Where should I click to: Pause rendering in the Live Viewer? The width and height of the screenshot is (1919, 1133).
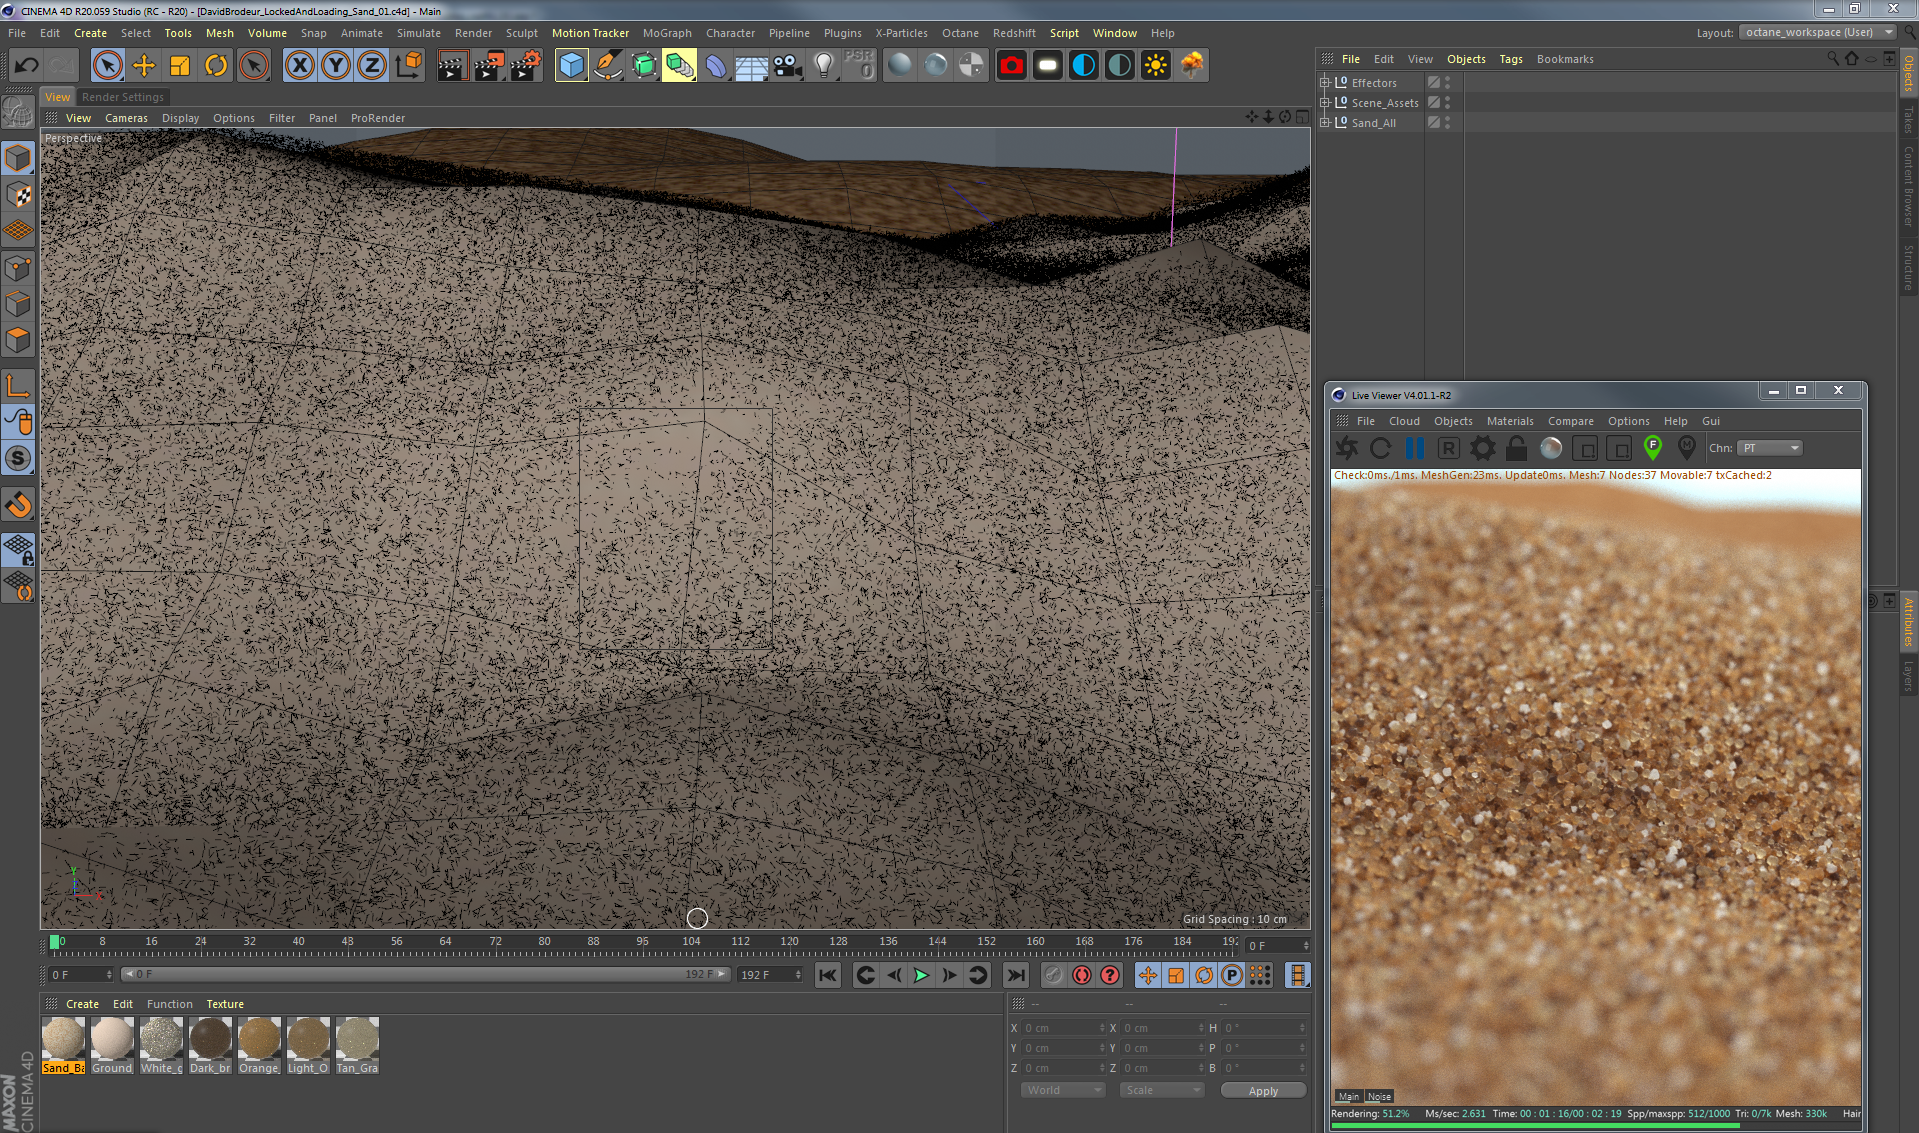tap(1415, 448)
